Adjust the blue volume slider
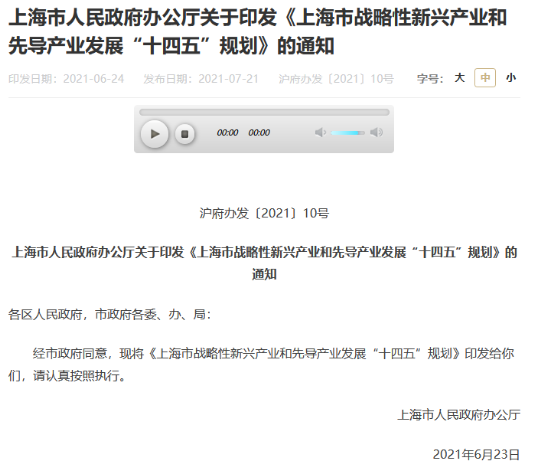 click(348, 133)
